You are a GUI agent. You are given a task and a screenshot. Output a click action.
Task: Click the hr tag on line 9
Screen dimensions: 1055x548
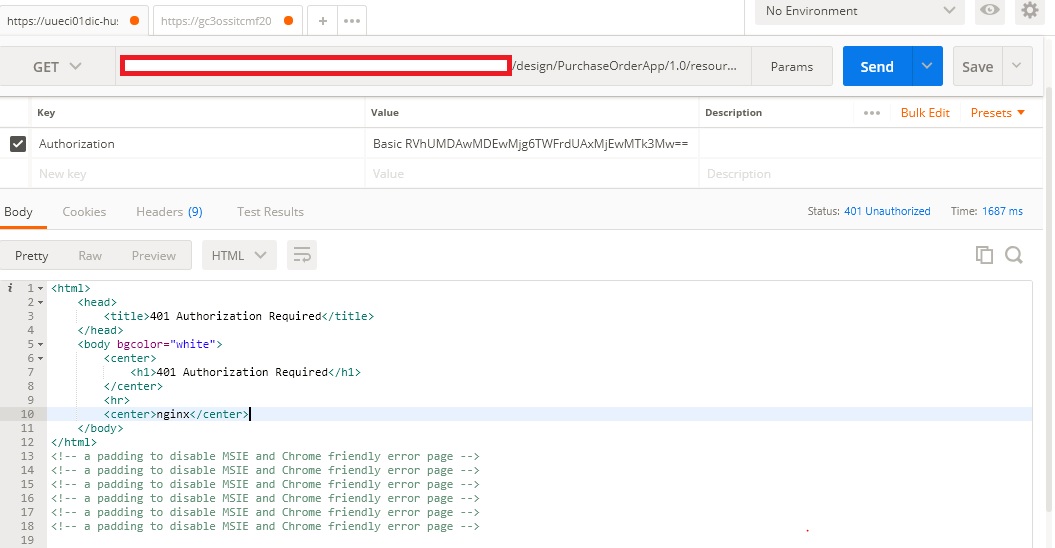116,400
